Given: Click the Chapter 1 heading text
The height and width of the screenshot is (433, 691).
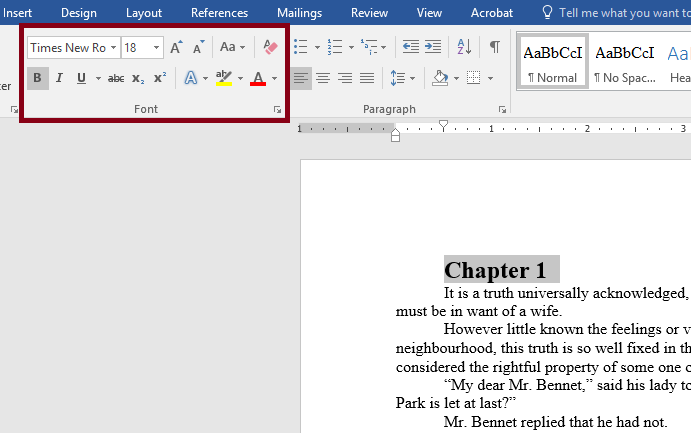Looking at the screenshot, I should pos(495,270).
